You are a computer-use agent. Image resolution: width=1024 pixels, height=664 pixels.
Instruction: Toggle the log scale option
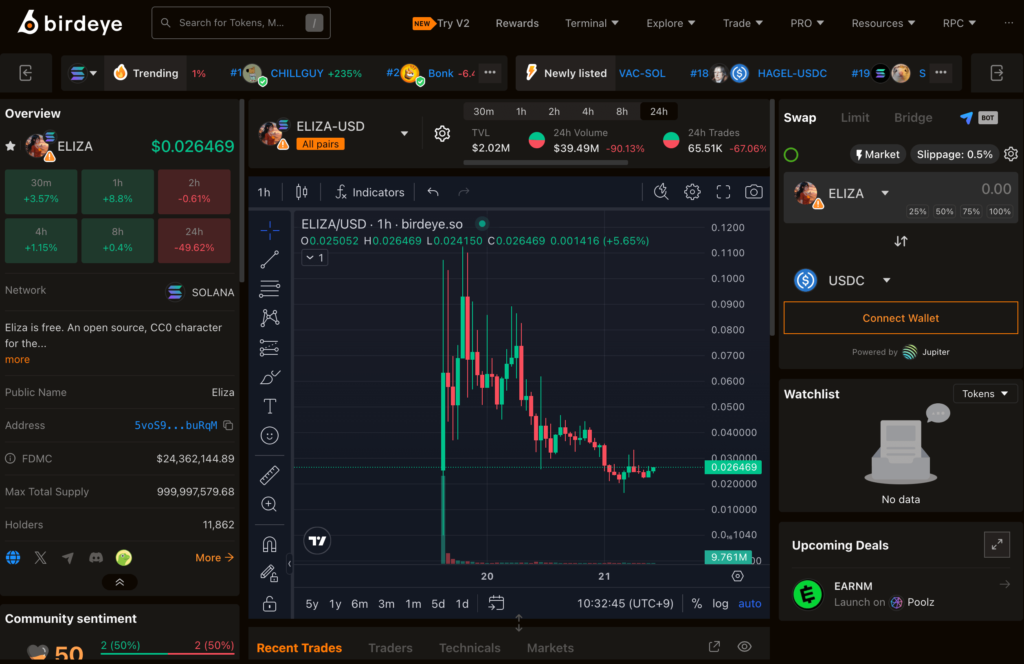pos(720,604)
